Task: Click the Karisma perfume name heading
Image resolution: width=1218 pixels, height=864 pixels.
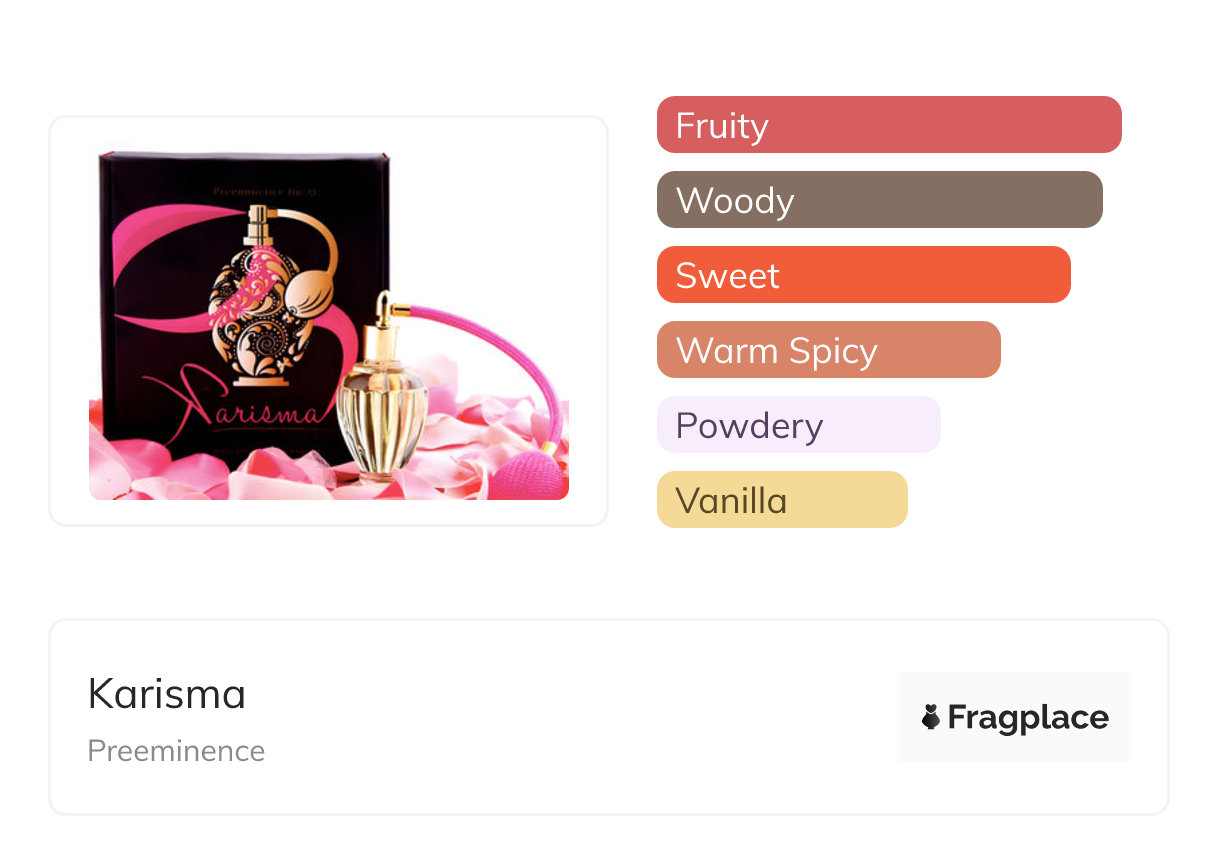Action: pyautogui.click(x=167, y=694)
